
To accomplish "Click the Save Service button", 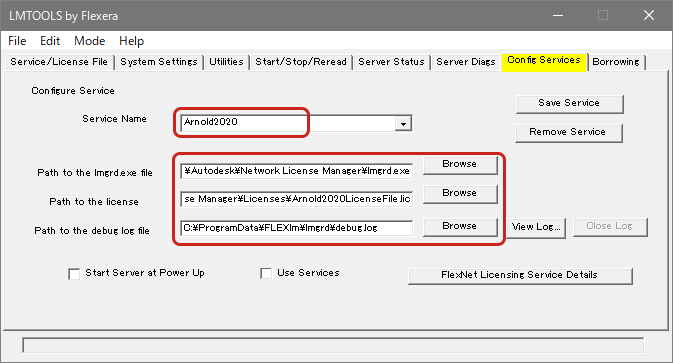I will click(569, 104).
